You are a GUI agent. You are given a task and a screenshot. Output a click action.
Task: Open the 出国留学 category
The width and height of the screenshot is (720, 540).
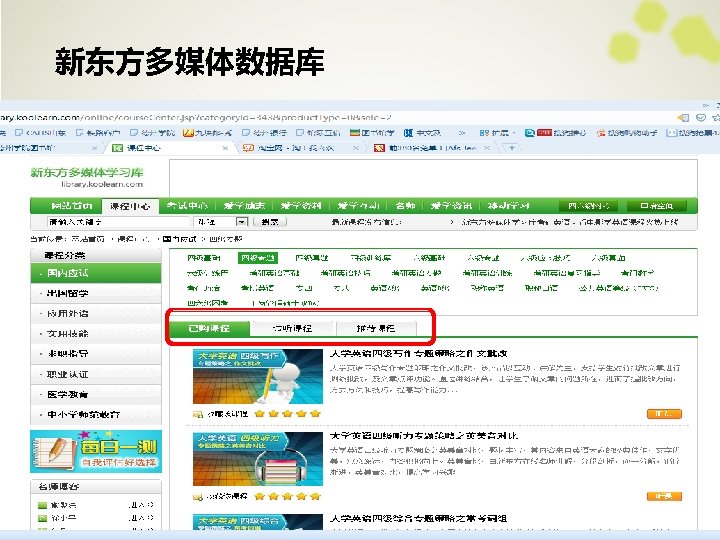[96, 293]
